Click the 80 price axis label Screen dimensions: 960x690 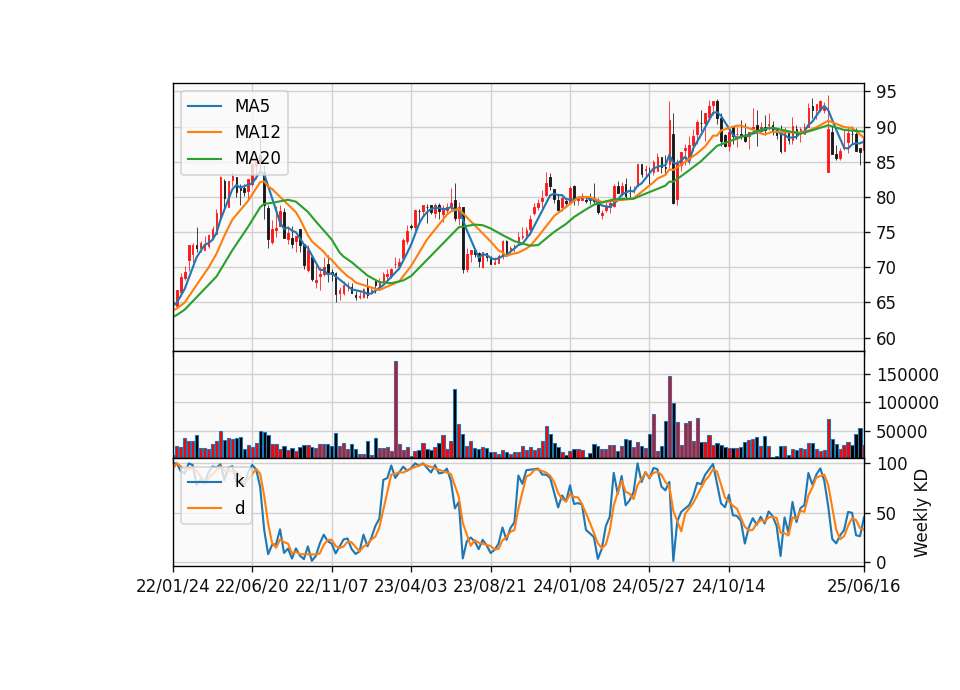[x=886, y=198]
